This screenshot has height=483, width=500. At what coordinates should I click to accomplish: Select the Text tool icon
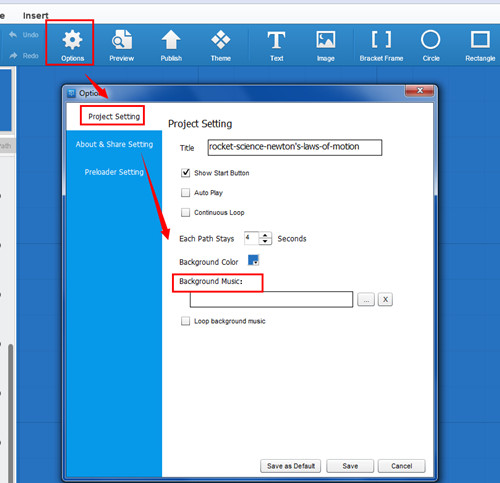(x=276, y=40)
